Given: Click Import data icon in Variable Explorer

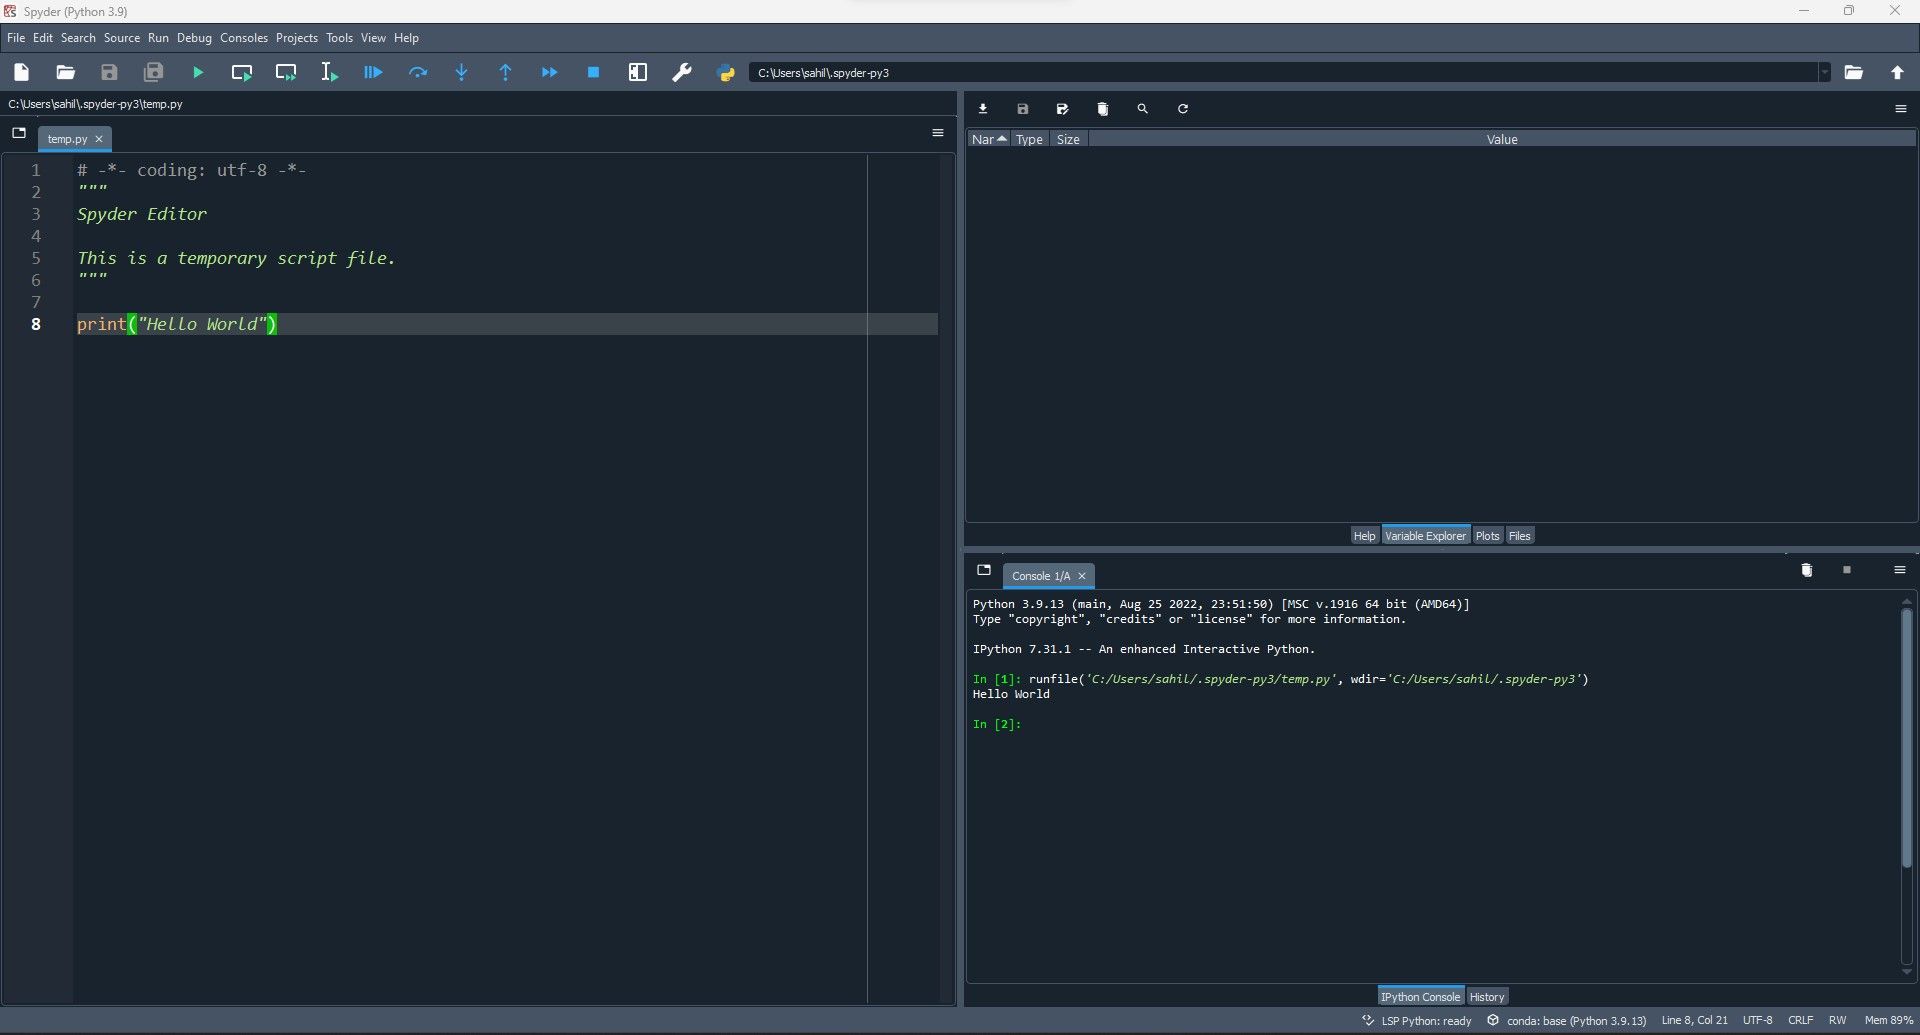Looking at the screenshot, I should [x=983, y=109].
